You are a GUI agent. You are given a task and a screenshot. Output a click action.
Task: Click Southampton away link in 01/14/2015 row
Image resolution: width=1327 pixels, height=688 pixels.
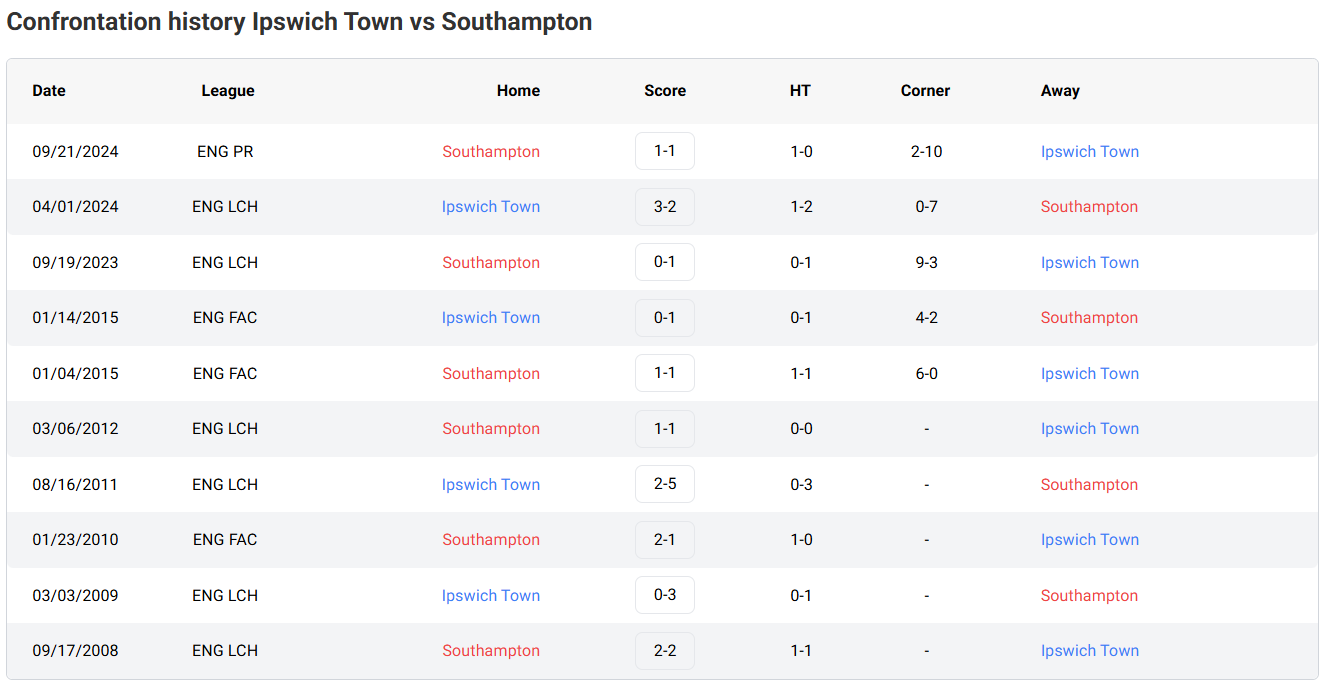click(x=1089, y=318)
